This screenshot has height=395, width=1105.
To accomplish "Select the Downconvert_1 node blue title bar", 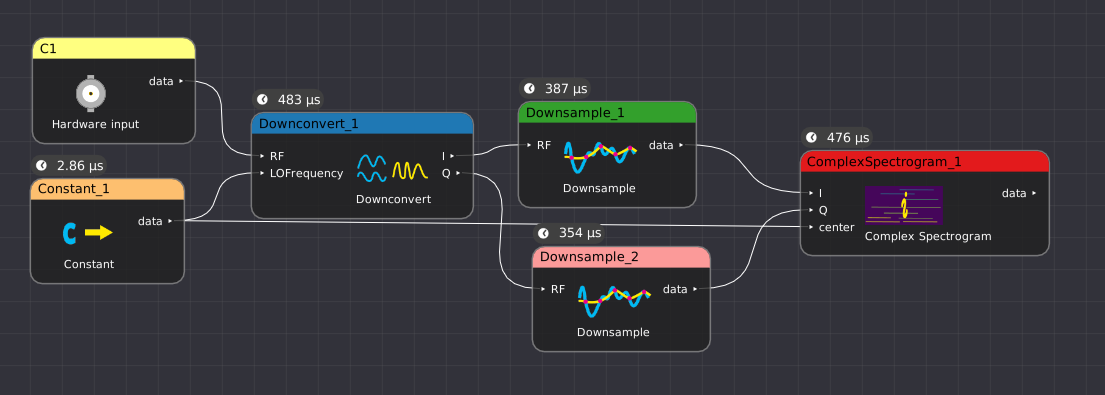I will click(x=362, y=124).
